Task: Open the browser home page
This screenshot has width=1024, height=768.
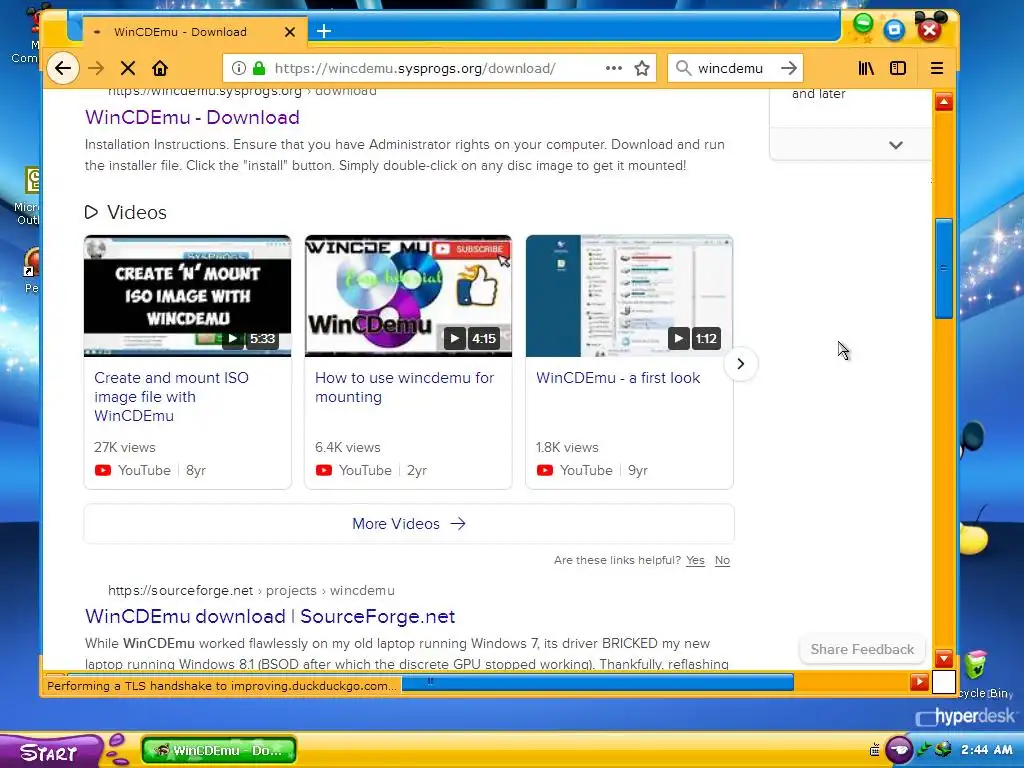Action: click(x=160, y=68)
